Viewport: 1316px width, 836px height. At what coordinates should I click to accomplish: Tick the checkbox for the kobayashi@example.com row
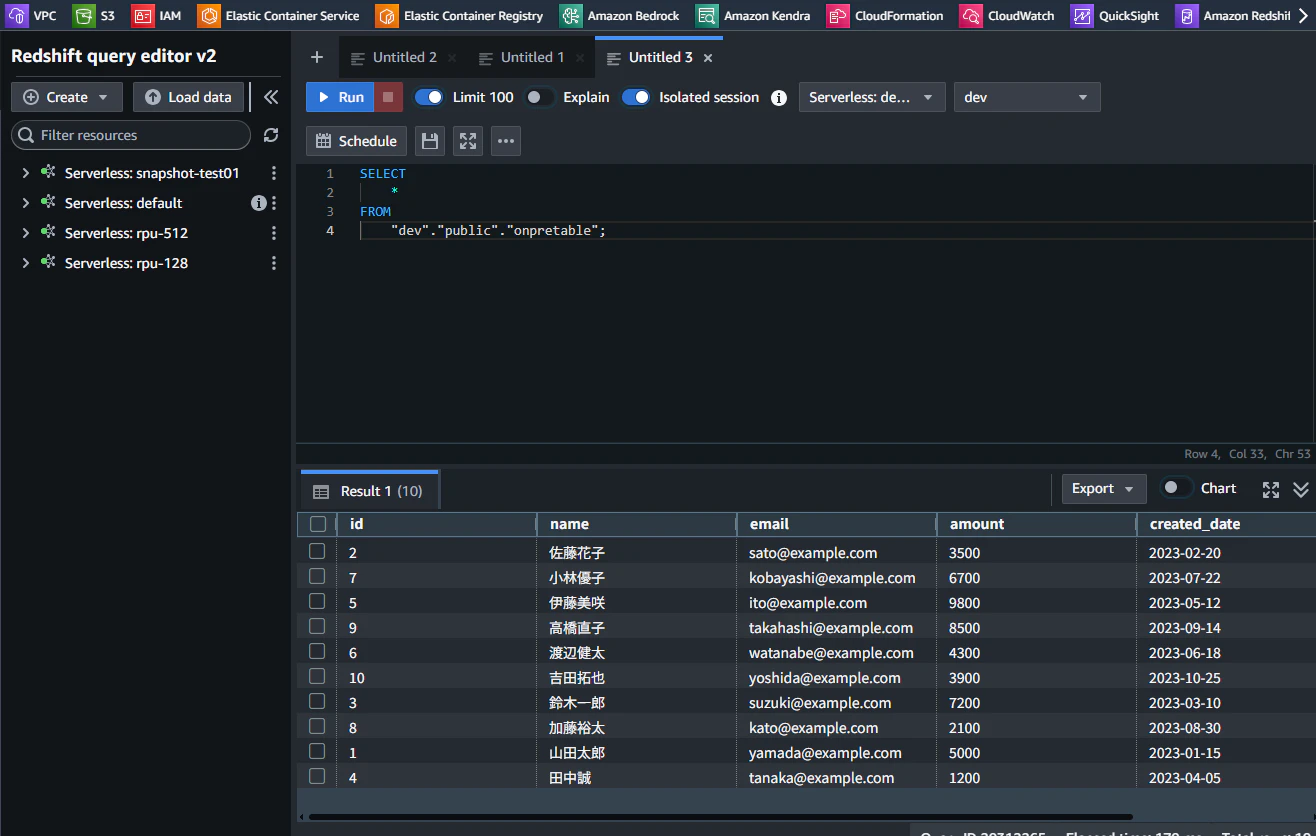pos(317,576)
